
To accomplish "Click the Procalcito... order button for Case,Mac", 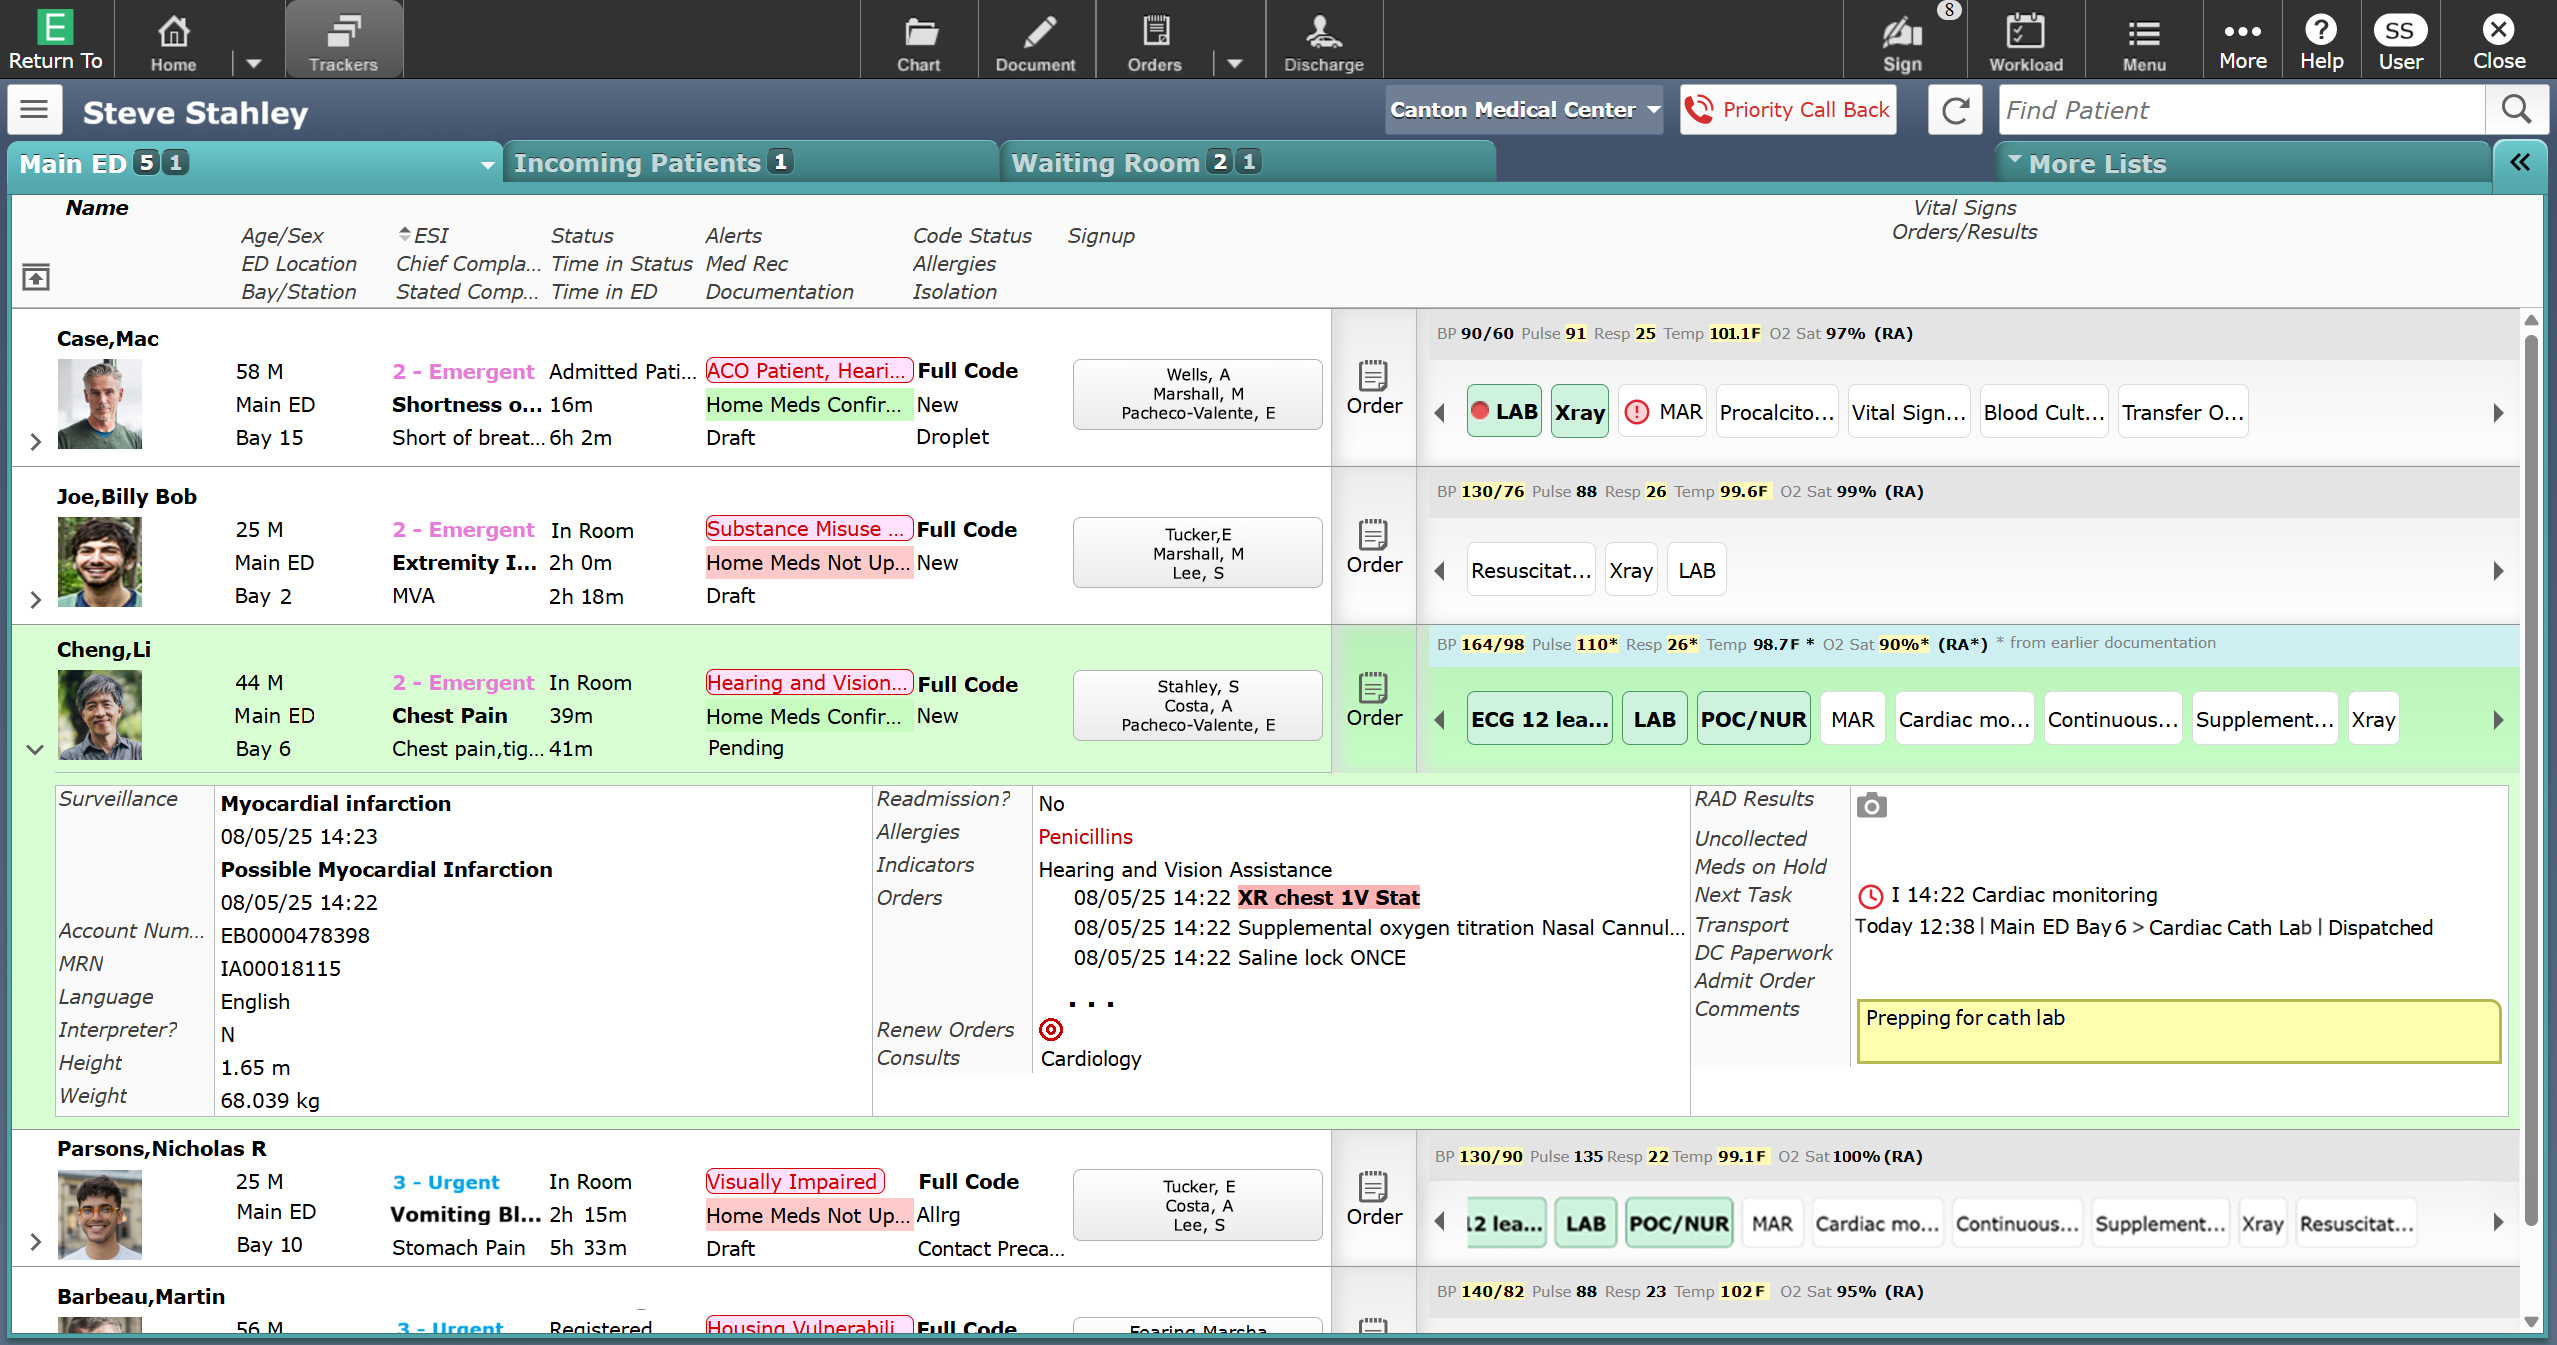I will point(1777,411).
